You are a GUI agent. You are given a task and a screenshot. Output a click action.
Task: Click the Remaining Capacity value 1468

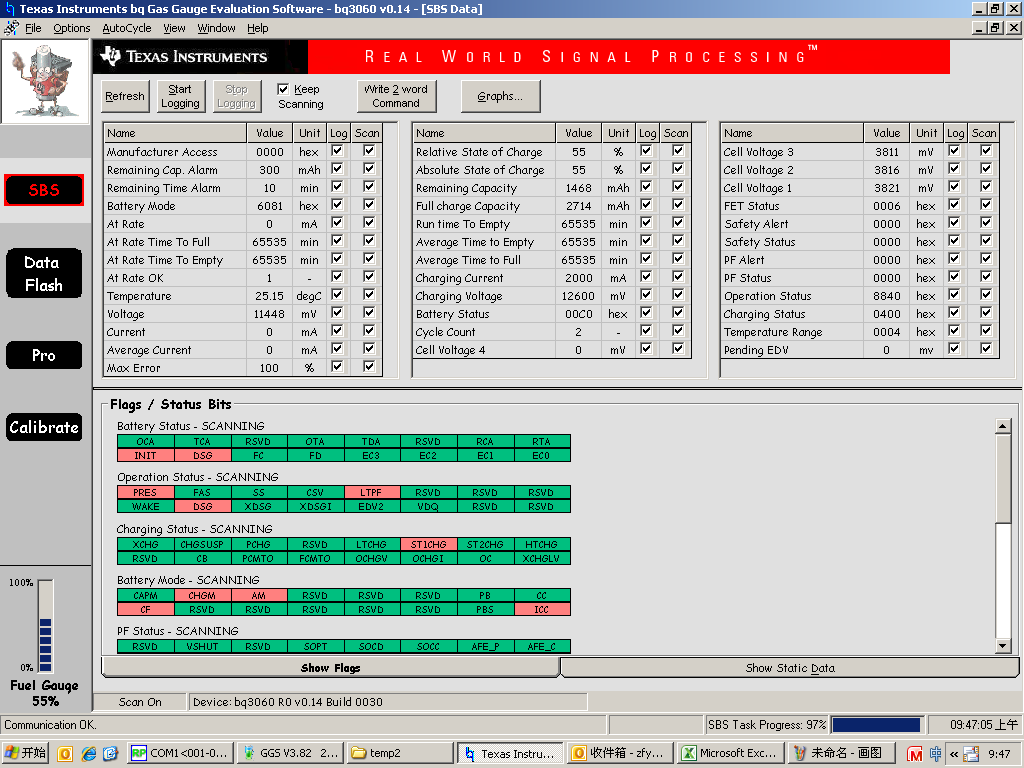(x=578, y=188)
